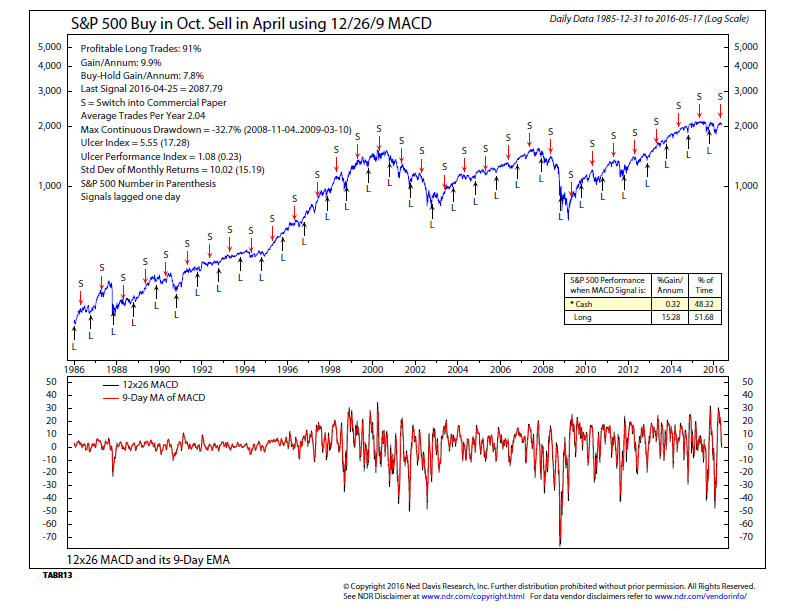This screenshot has height=611, width=789.
Task: Select 'Last Signal 2016-04-25 = 2087.79' line
Action: pyautogui.click(x=151, y=89)
